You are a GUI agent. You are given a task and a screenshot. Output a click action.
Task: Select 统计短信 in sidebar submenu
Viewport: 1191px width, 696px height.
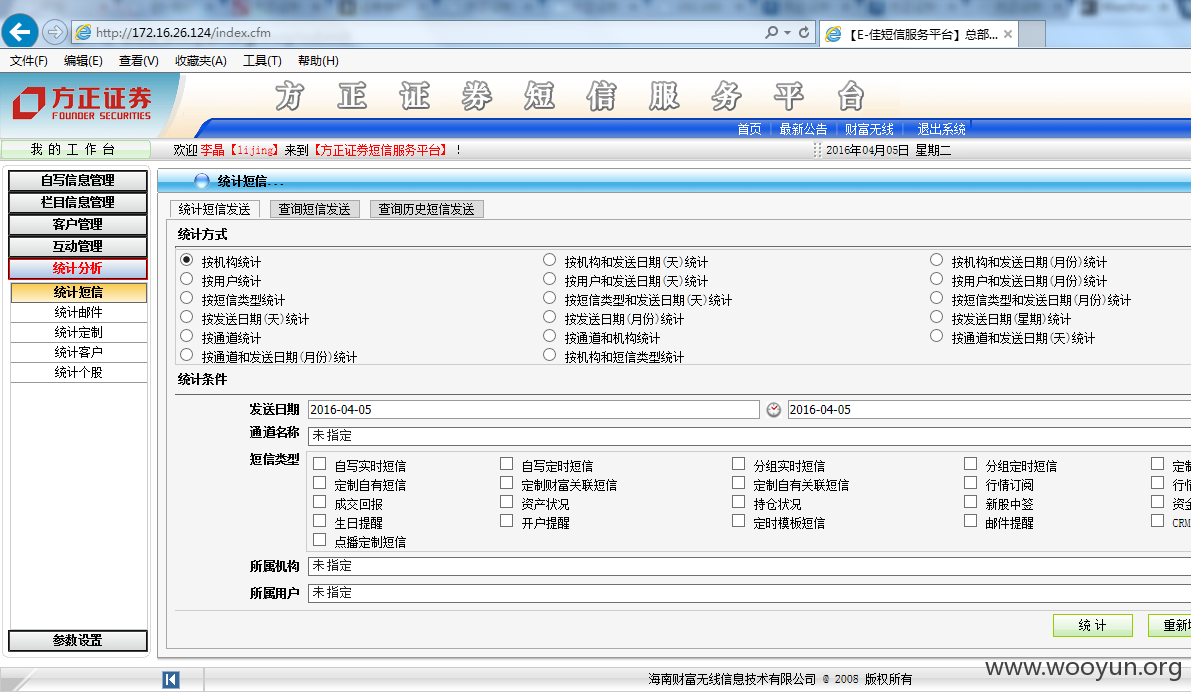point(79,293)
